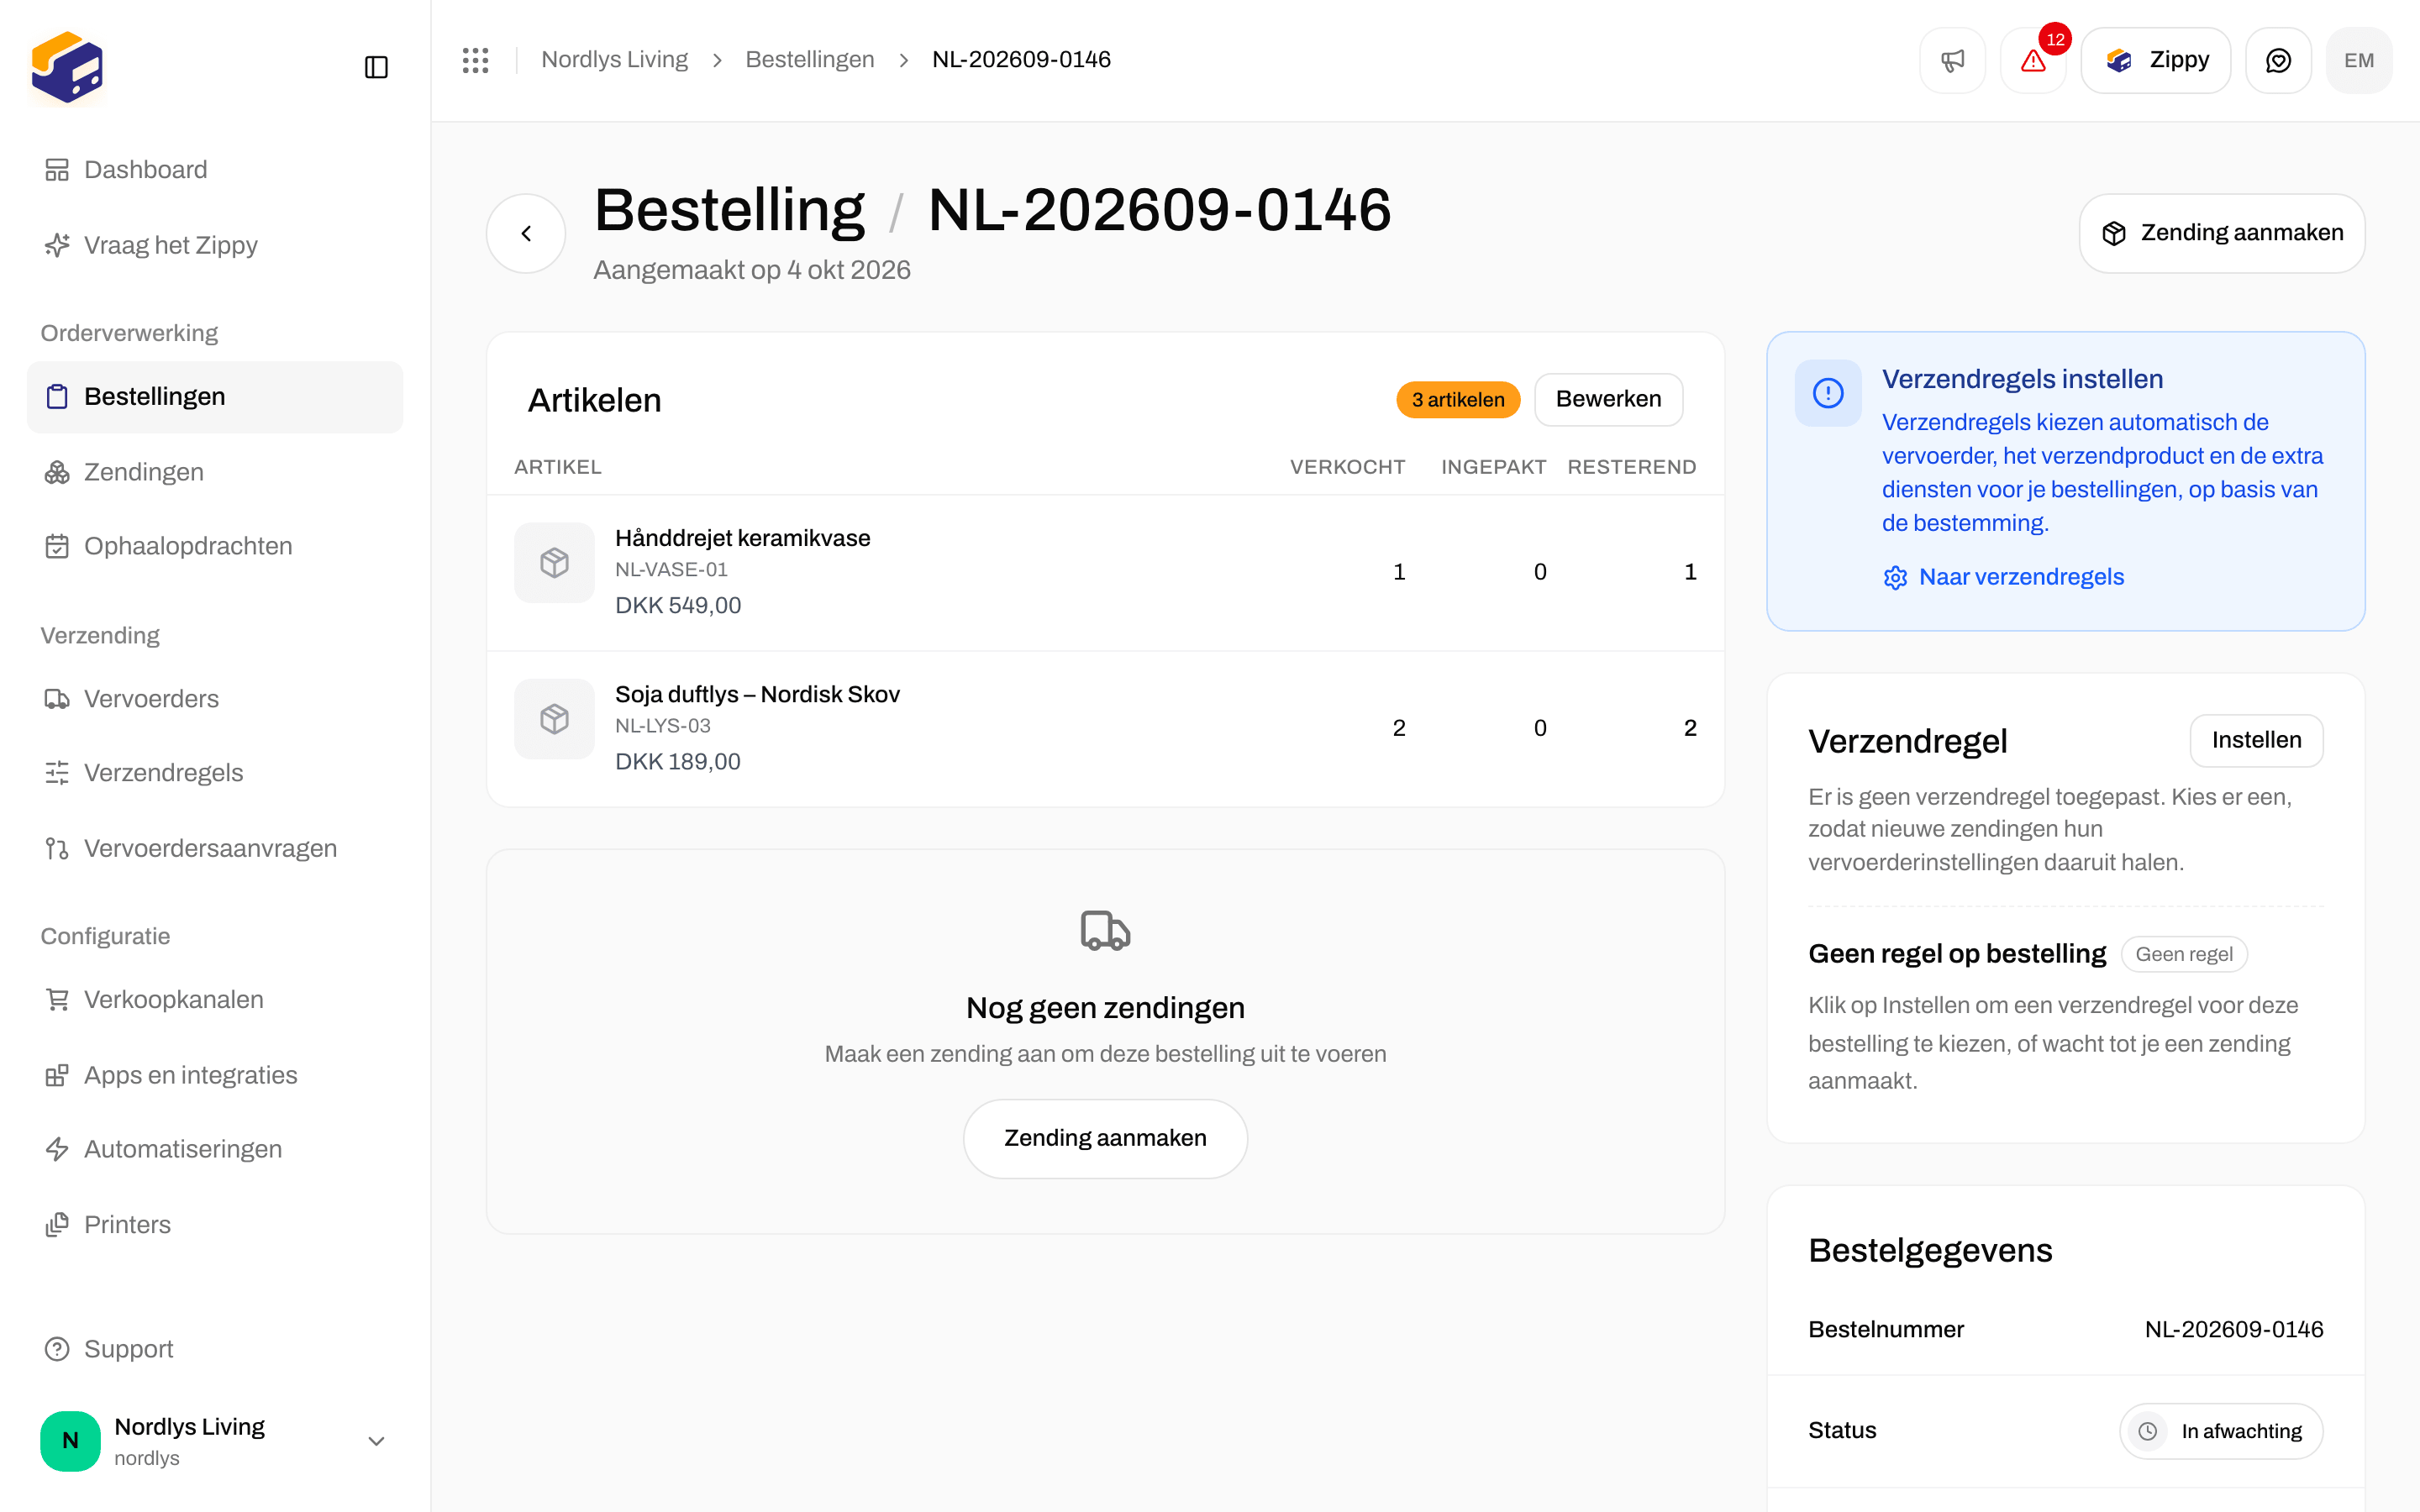The image size is (2420, 1512).
Task: Open the Zippy assistant button
Action: [x=2156, y=60]
